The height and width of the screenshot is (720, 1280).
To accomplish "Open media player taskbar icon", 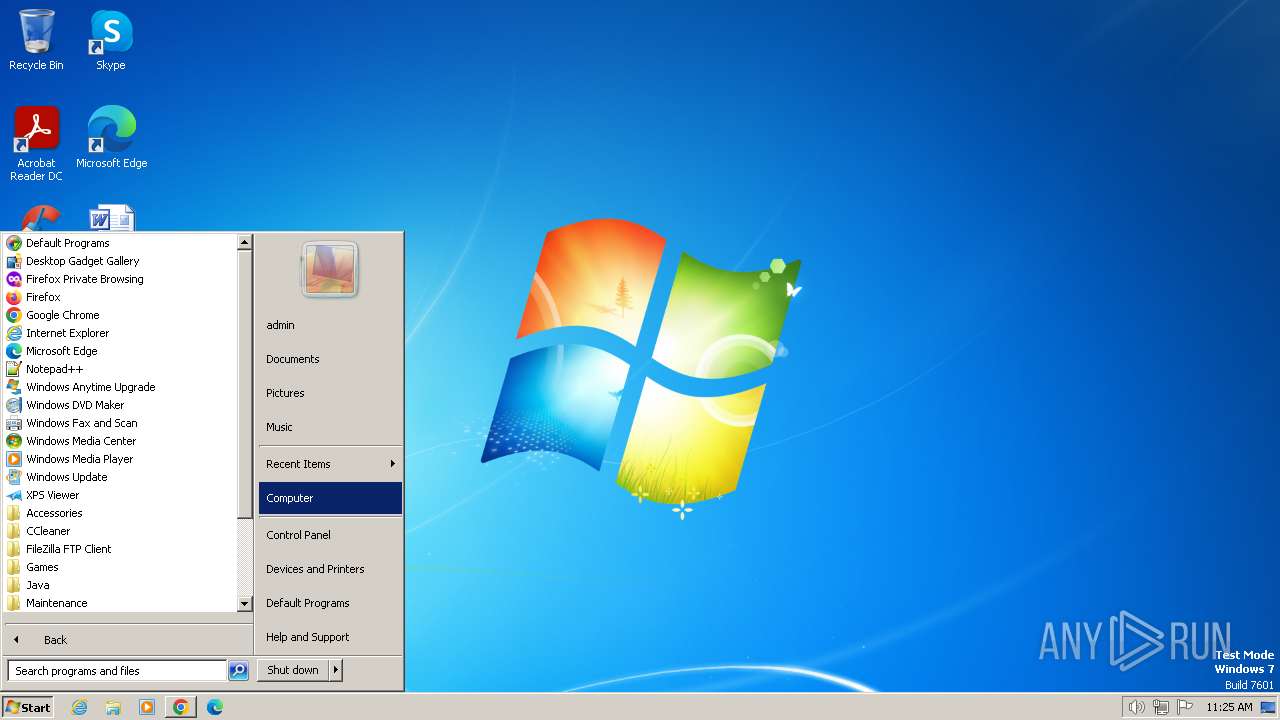I will point(147,707).
